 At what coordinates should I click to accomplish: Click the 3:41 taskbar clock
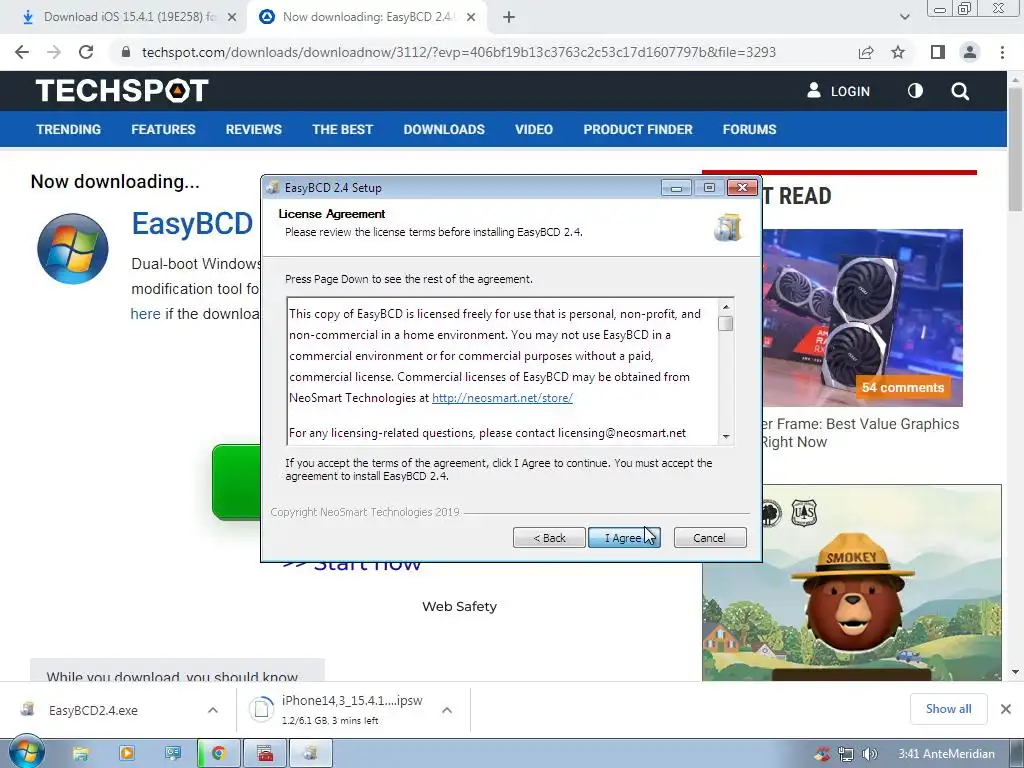(x=946, y=754)
